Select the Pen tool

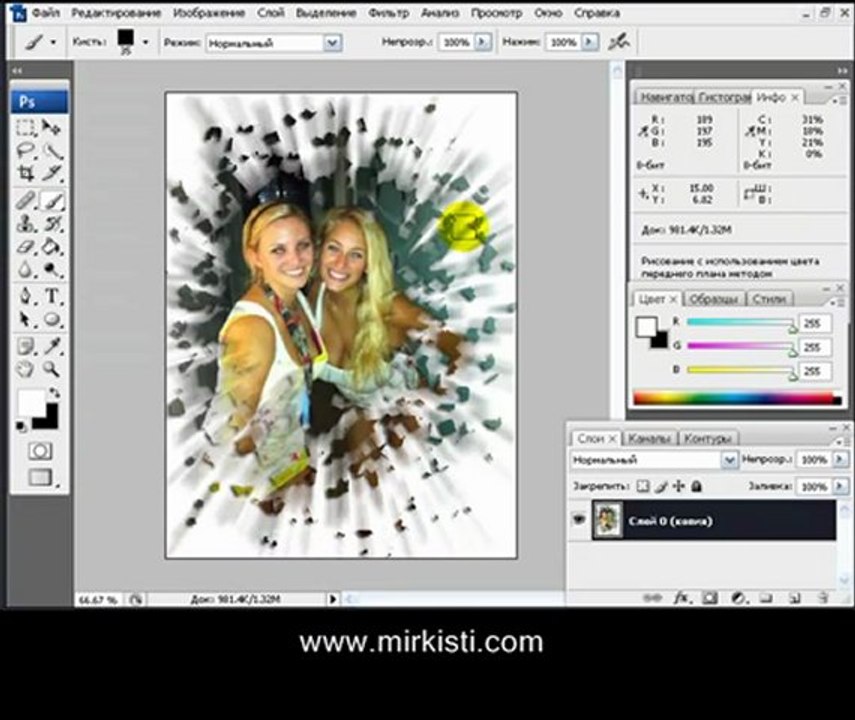click(x=25, y=296)
